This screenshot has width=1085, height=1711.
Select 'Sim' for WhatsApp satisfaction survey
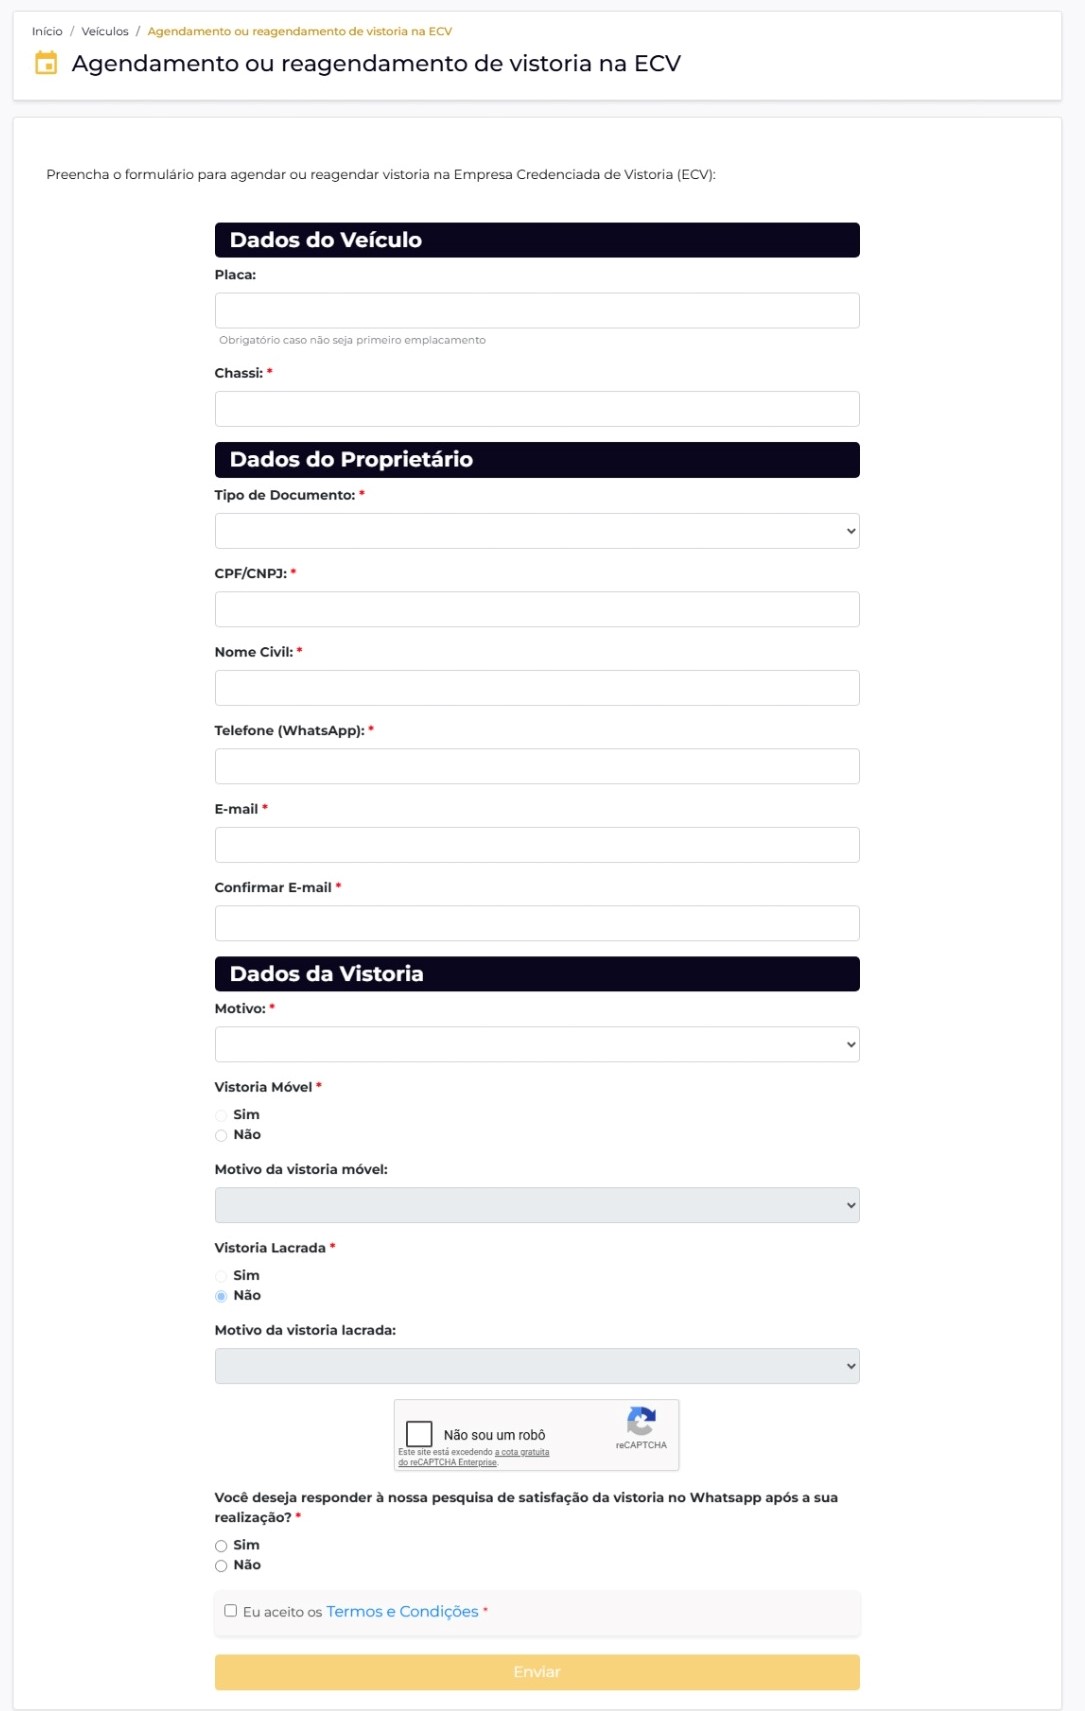pos(221,1546)
